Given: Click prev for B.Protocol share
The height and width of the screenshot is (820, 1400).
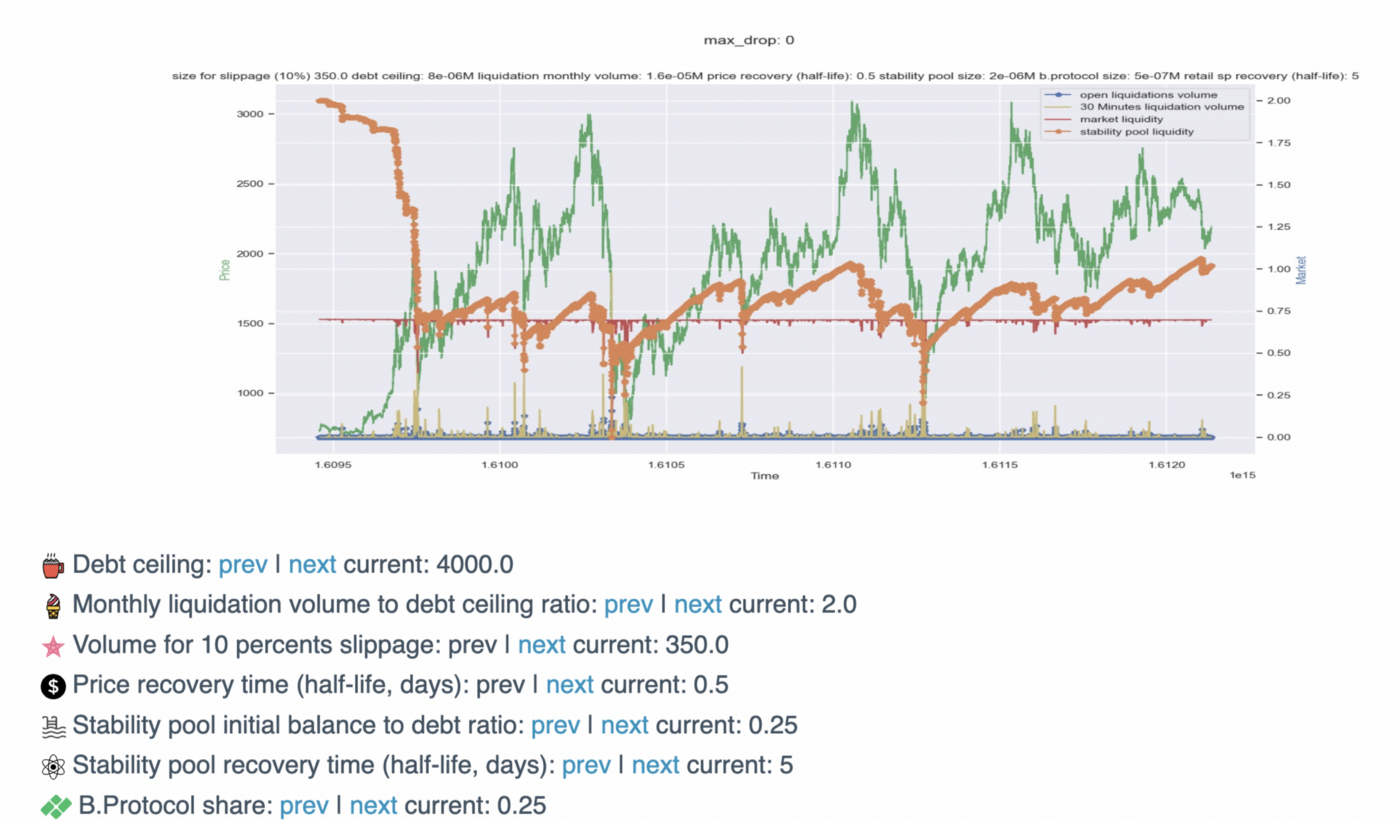Looking at the screenshot, I should 305,804.
